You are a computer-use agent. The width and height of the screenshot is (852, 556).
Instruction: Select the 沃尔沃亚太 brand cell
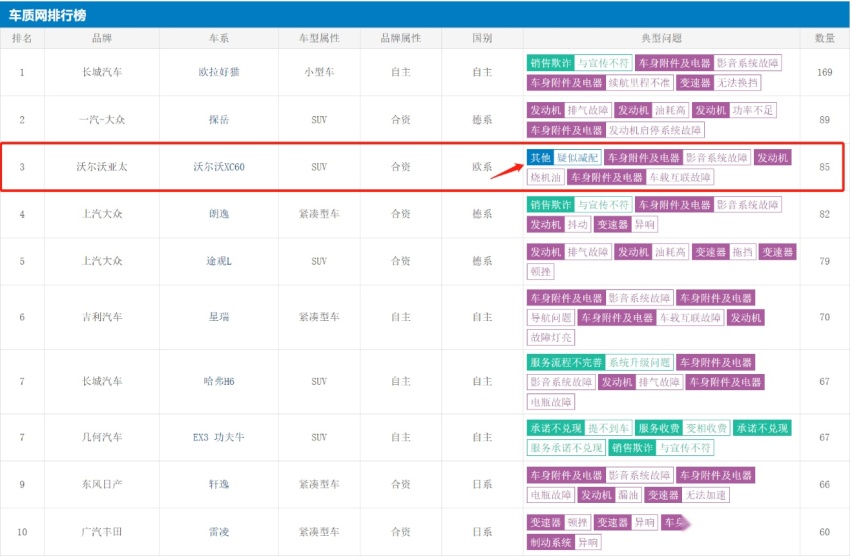point(102,167)
